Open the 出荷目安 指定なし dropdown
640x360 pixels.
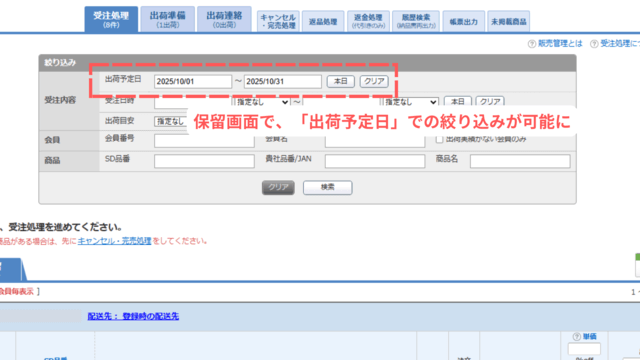tap(171, 121)
